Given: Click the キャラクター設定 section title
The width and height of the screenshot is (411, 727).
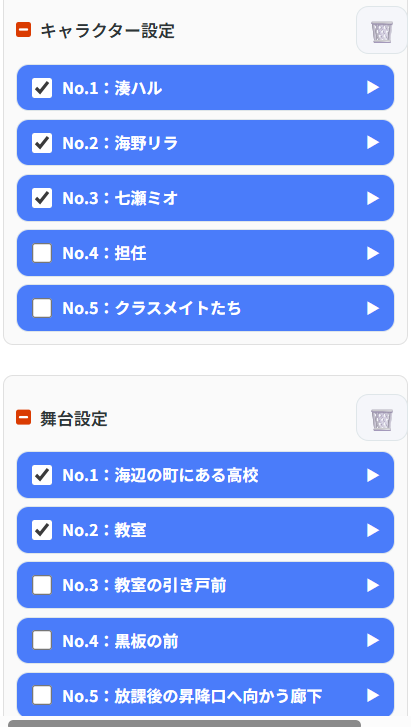Looking at the screenshot, I should click(107, 31).
